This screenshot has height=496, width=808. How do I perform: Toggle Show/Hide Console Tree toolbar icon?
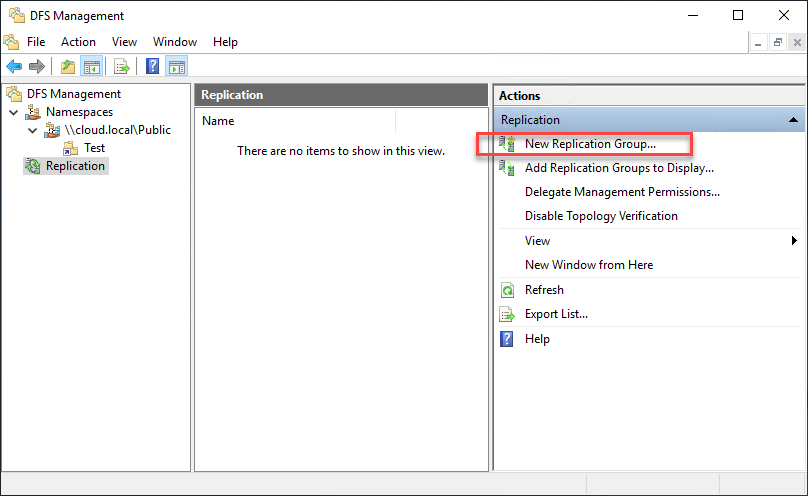[92, 66]
